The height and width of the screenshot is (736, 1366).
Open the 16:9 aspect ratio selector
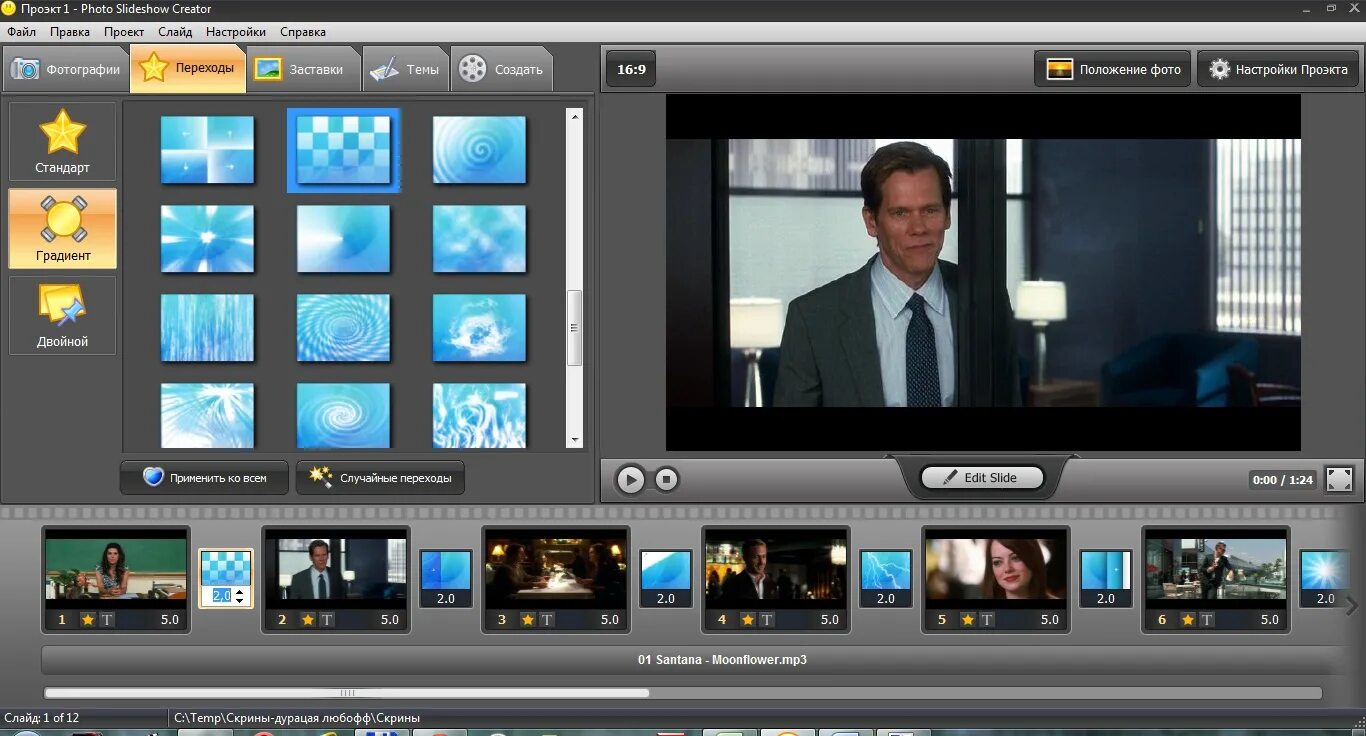coord(631,69)
